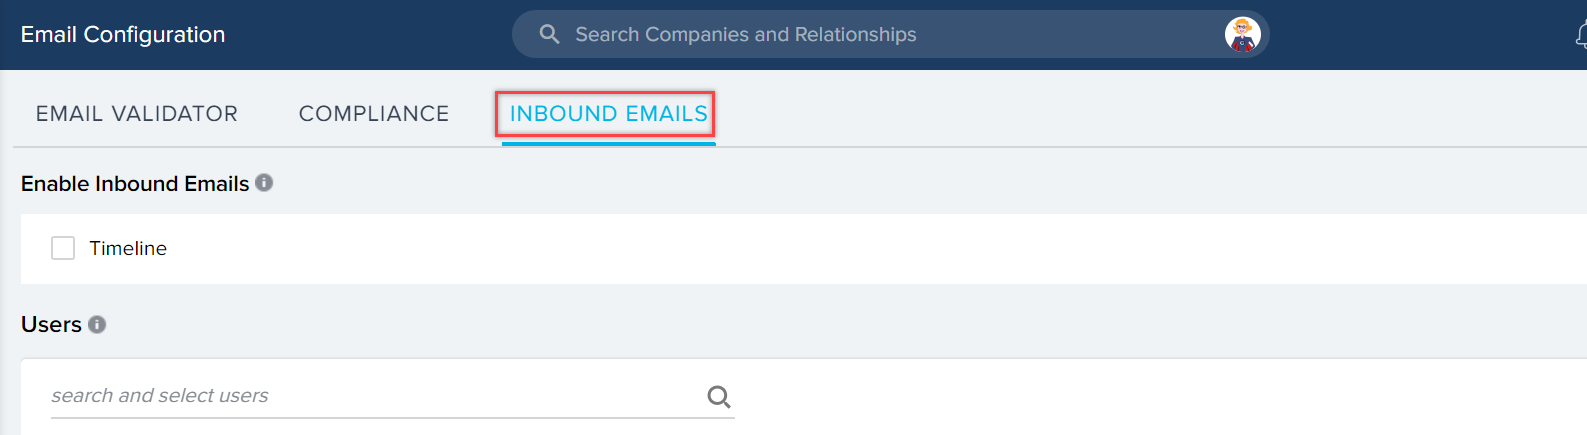This screenshot has height=435, width=1587.
Task: Click empty area of the Timeline option row
Action: coord(850,249)
